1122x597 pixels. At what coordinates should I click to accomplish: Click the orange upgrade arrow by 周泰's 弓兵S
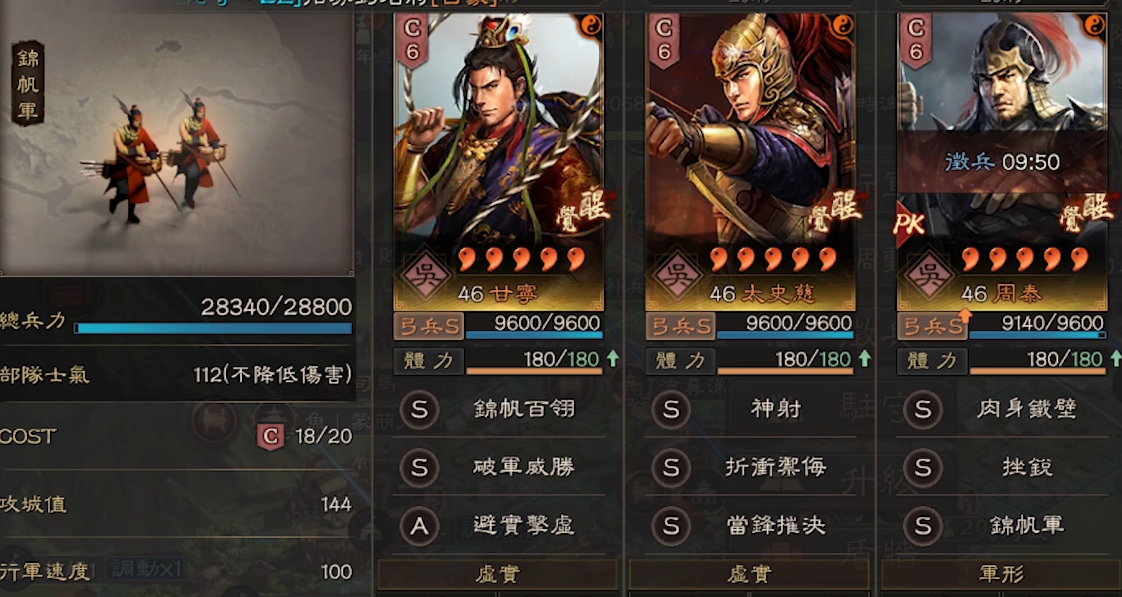[965, 316]
